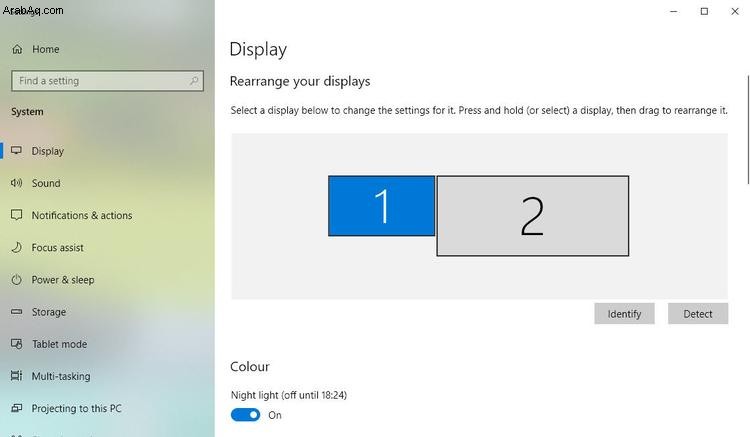Maximize the Settings window
750x437 pixels.
pyautogui.click(x=704, y=11)
